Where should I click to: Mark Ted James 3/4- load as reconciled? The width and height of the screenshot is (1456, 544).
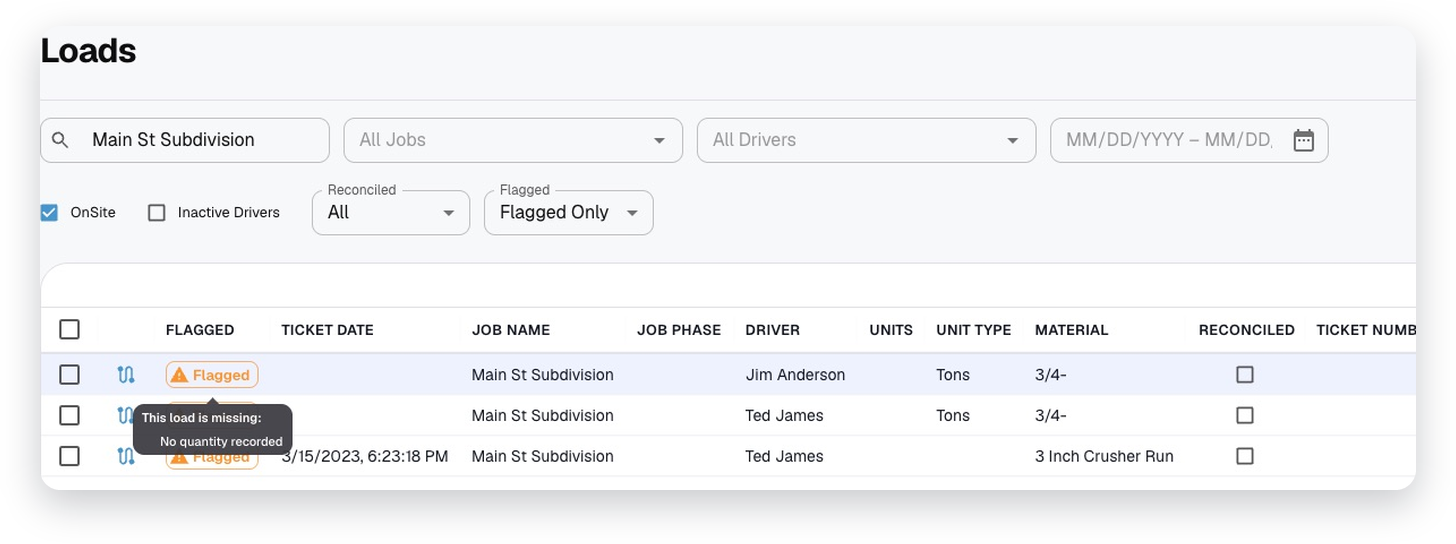1245,415
